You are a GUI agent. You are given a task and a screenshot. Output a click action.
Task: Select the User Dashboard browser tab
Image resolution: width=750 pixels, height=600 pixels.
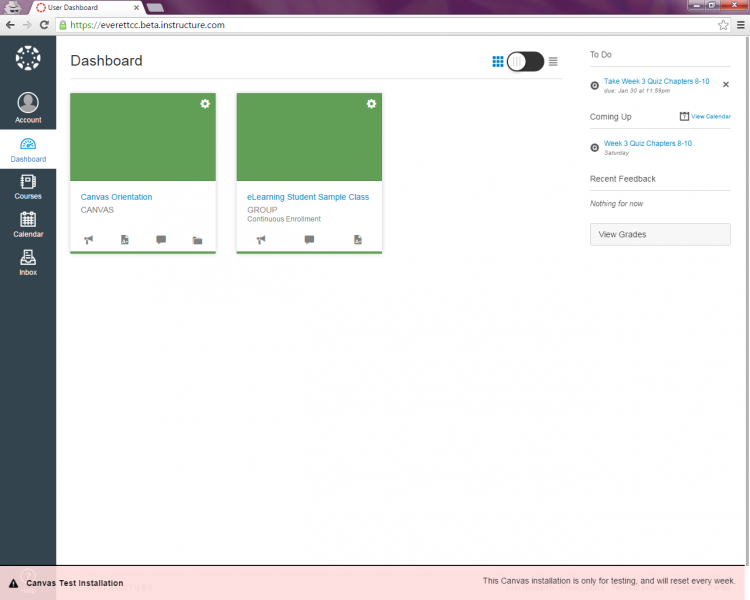(86, 8)
